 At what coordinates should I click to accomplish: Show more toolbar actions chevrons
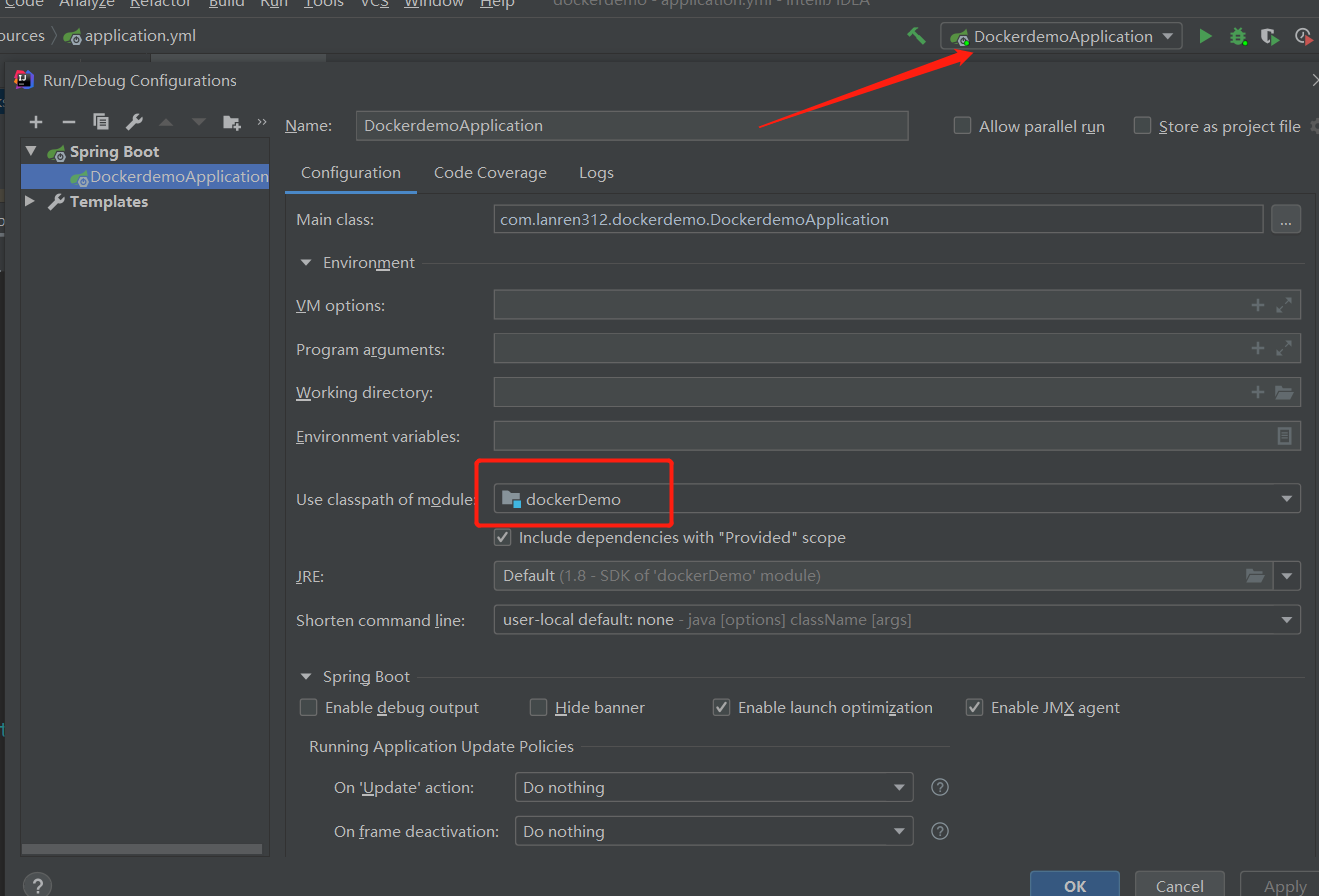(262, 122)
